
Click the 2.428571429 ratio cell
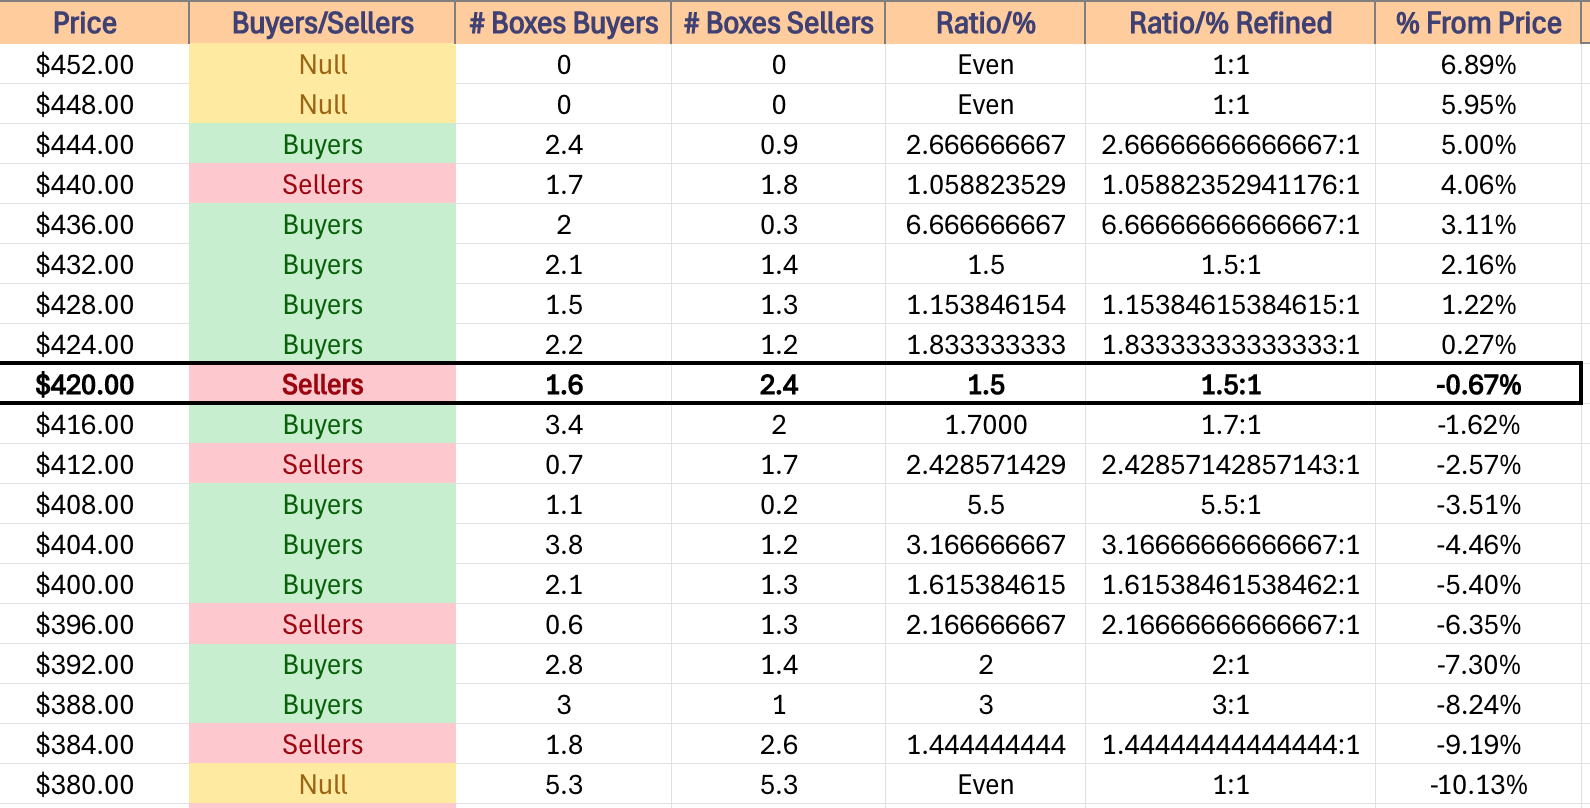click(985, 465)
